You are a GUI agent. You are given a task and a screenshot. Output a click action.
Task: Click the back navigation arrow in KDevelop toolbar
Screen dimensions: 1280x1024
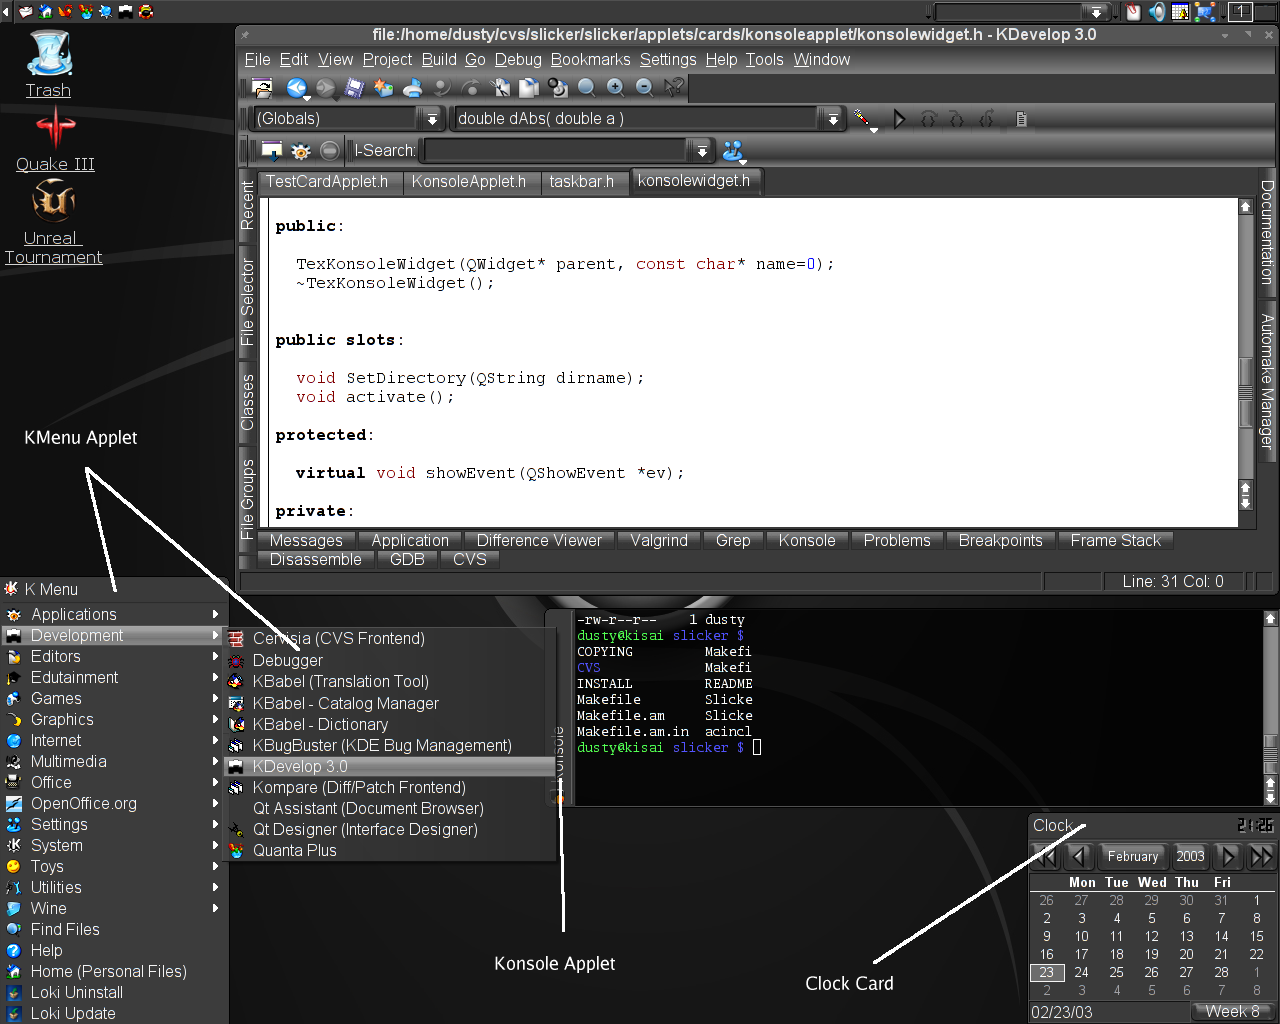(297, 88)
